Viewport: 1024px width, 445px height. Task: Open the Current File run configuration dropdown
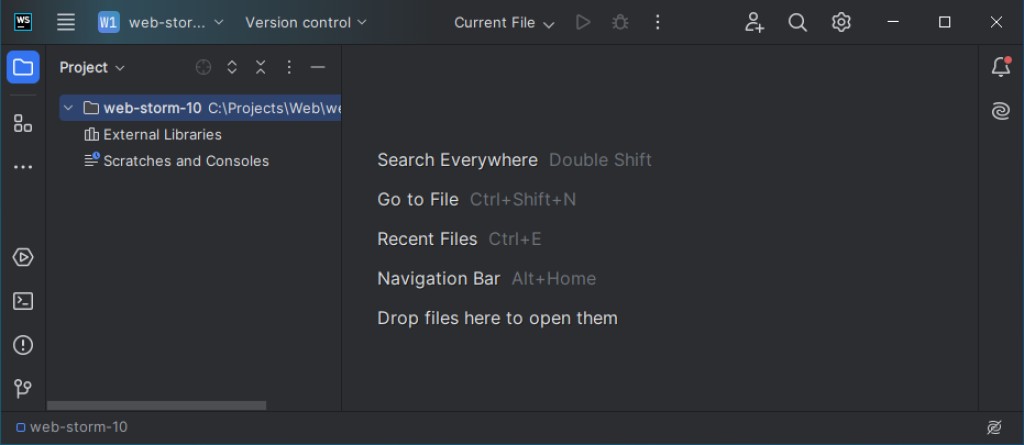504,22
